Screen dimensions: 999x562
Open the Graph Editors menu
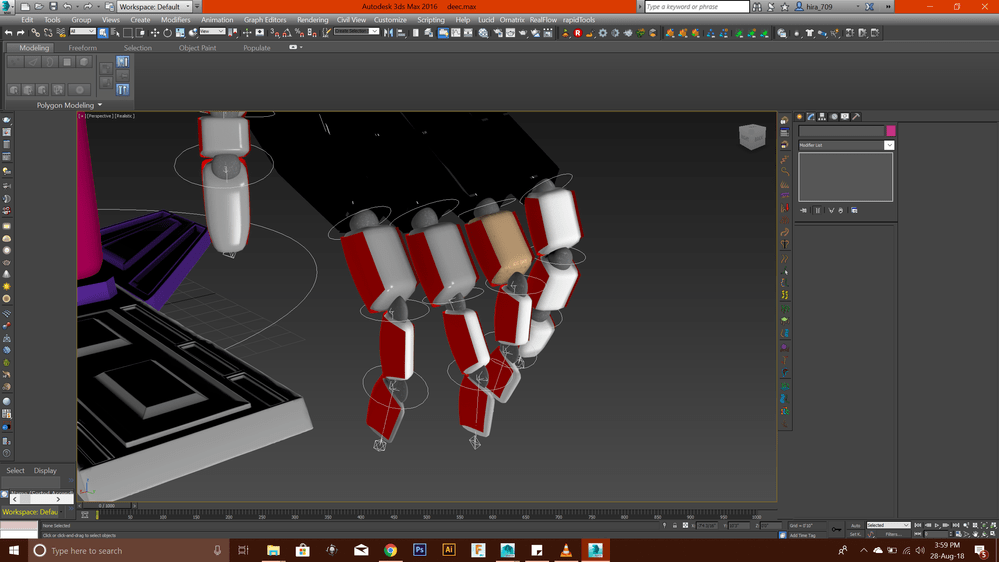point(265,20)
